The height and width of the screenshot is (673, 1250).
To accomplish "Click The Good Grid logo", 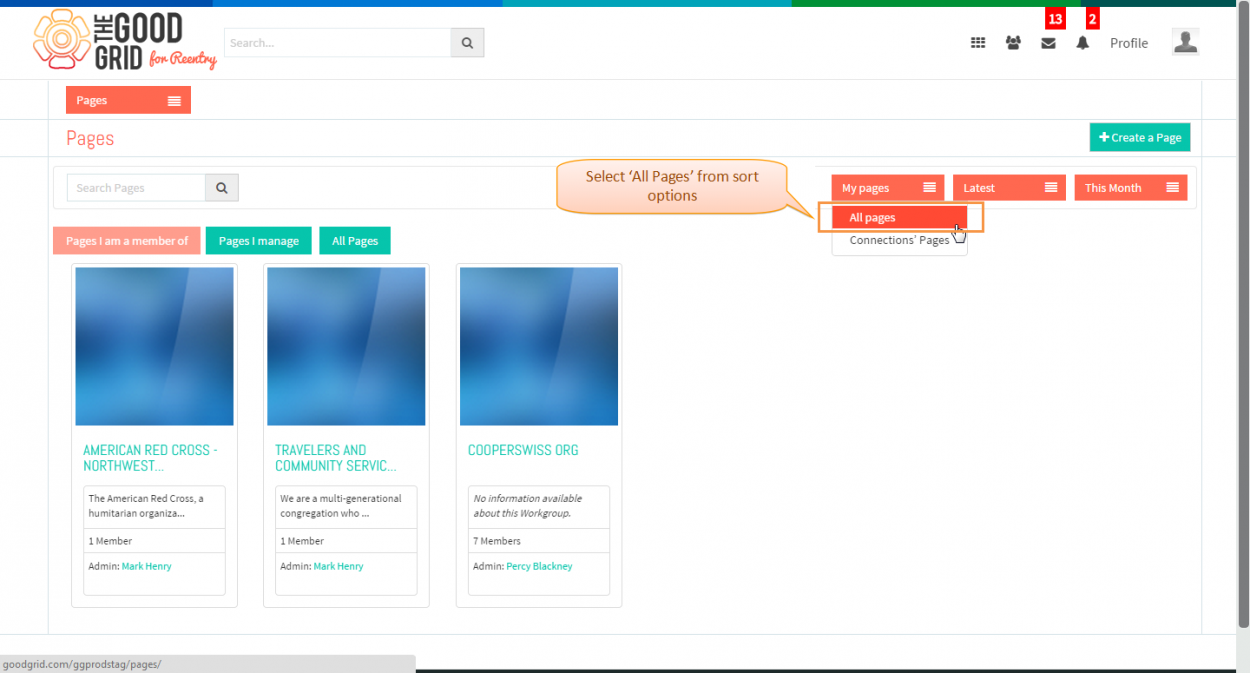I will pos(125,41).
